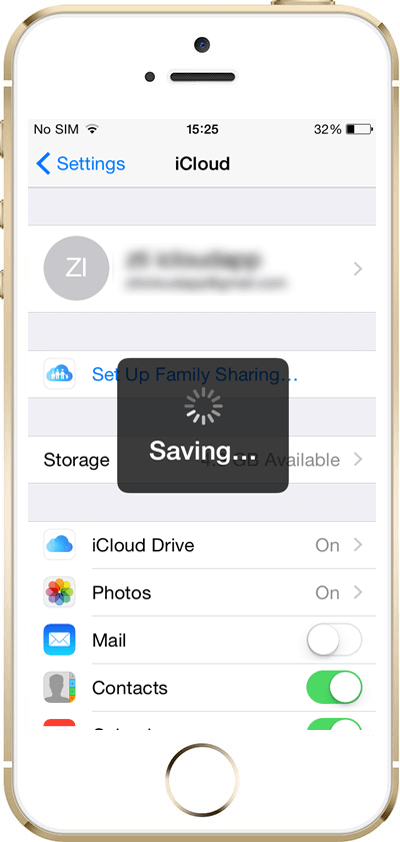Screen dimensions: 400x842
Task: Tap the ZI account avatar
Action: (x=76, y=268)
